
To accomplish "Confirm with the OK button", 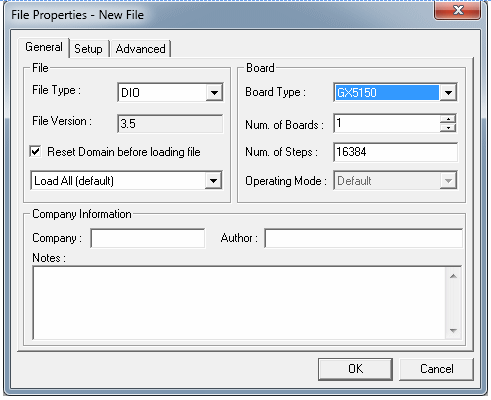I will (355, 369).
